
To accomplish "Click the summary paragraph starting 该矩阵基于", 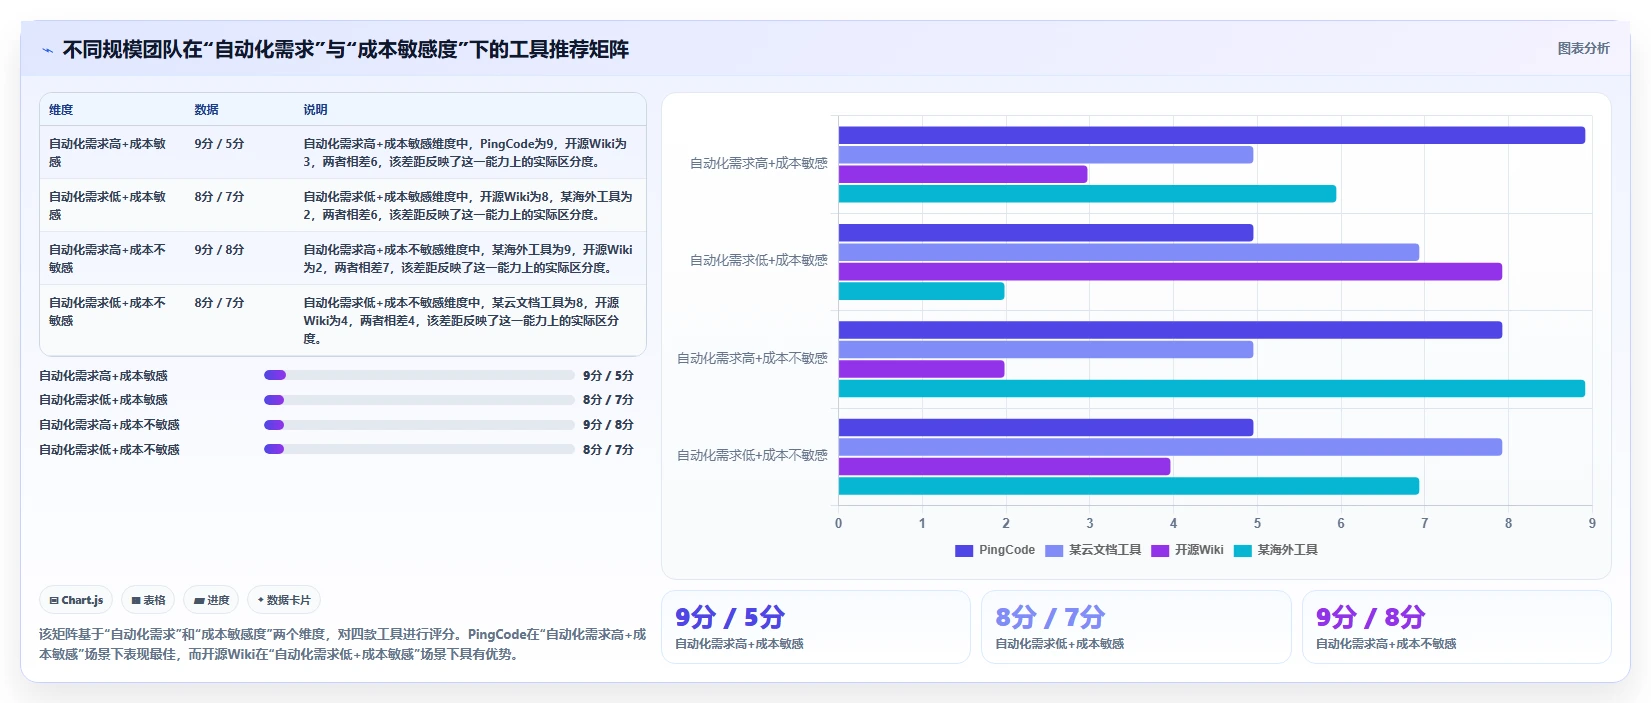I will (343, 644).
